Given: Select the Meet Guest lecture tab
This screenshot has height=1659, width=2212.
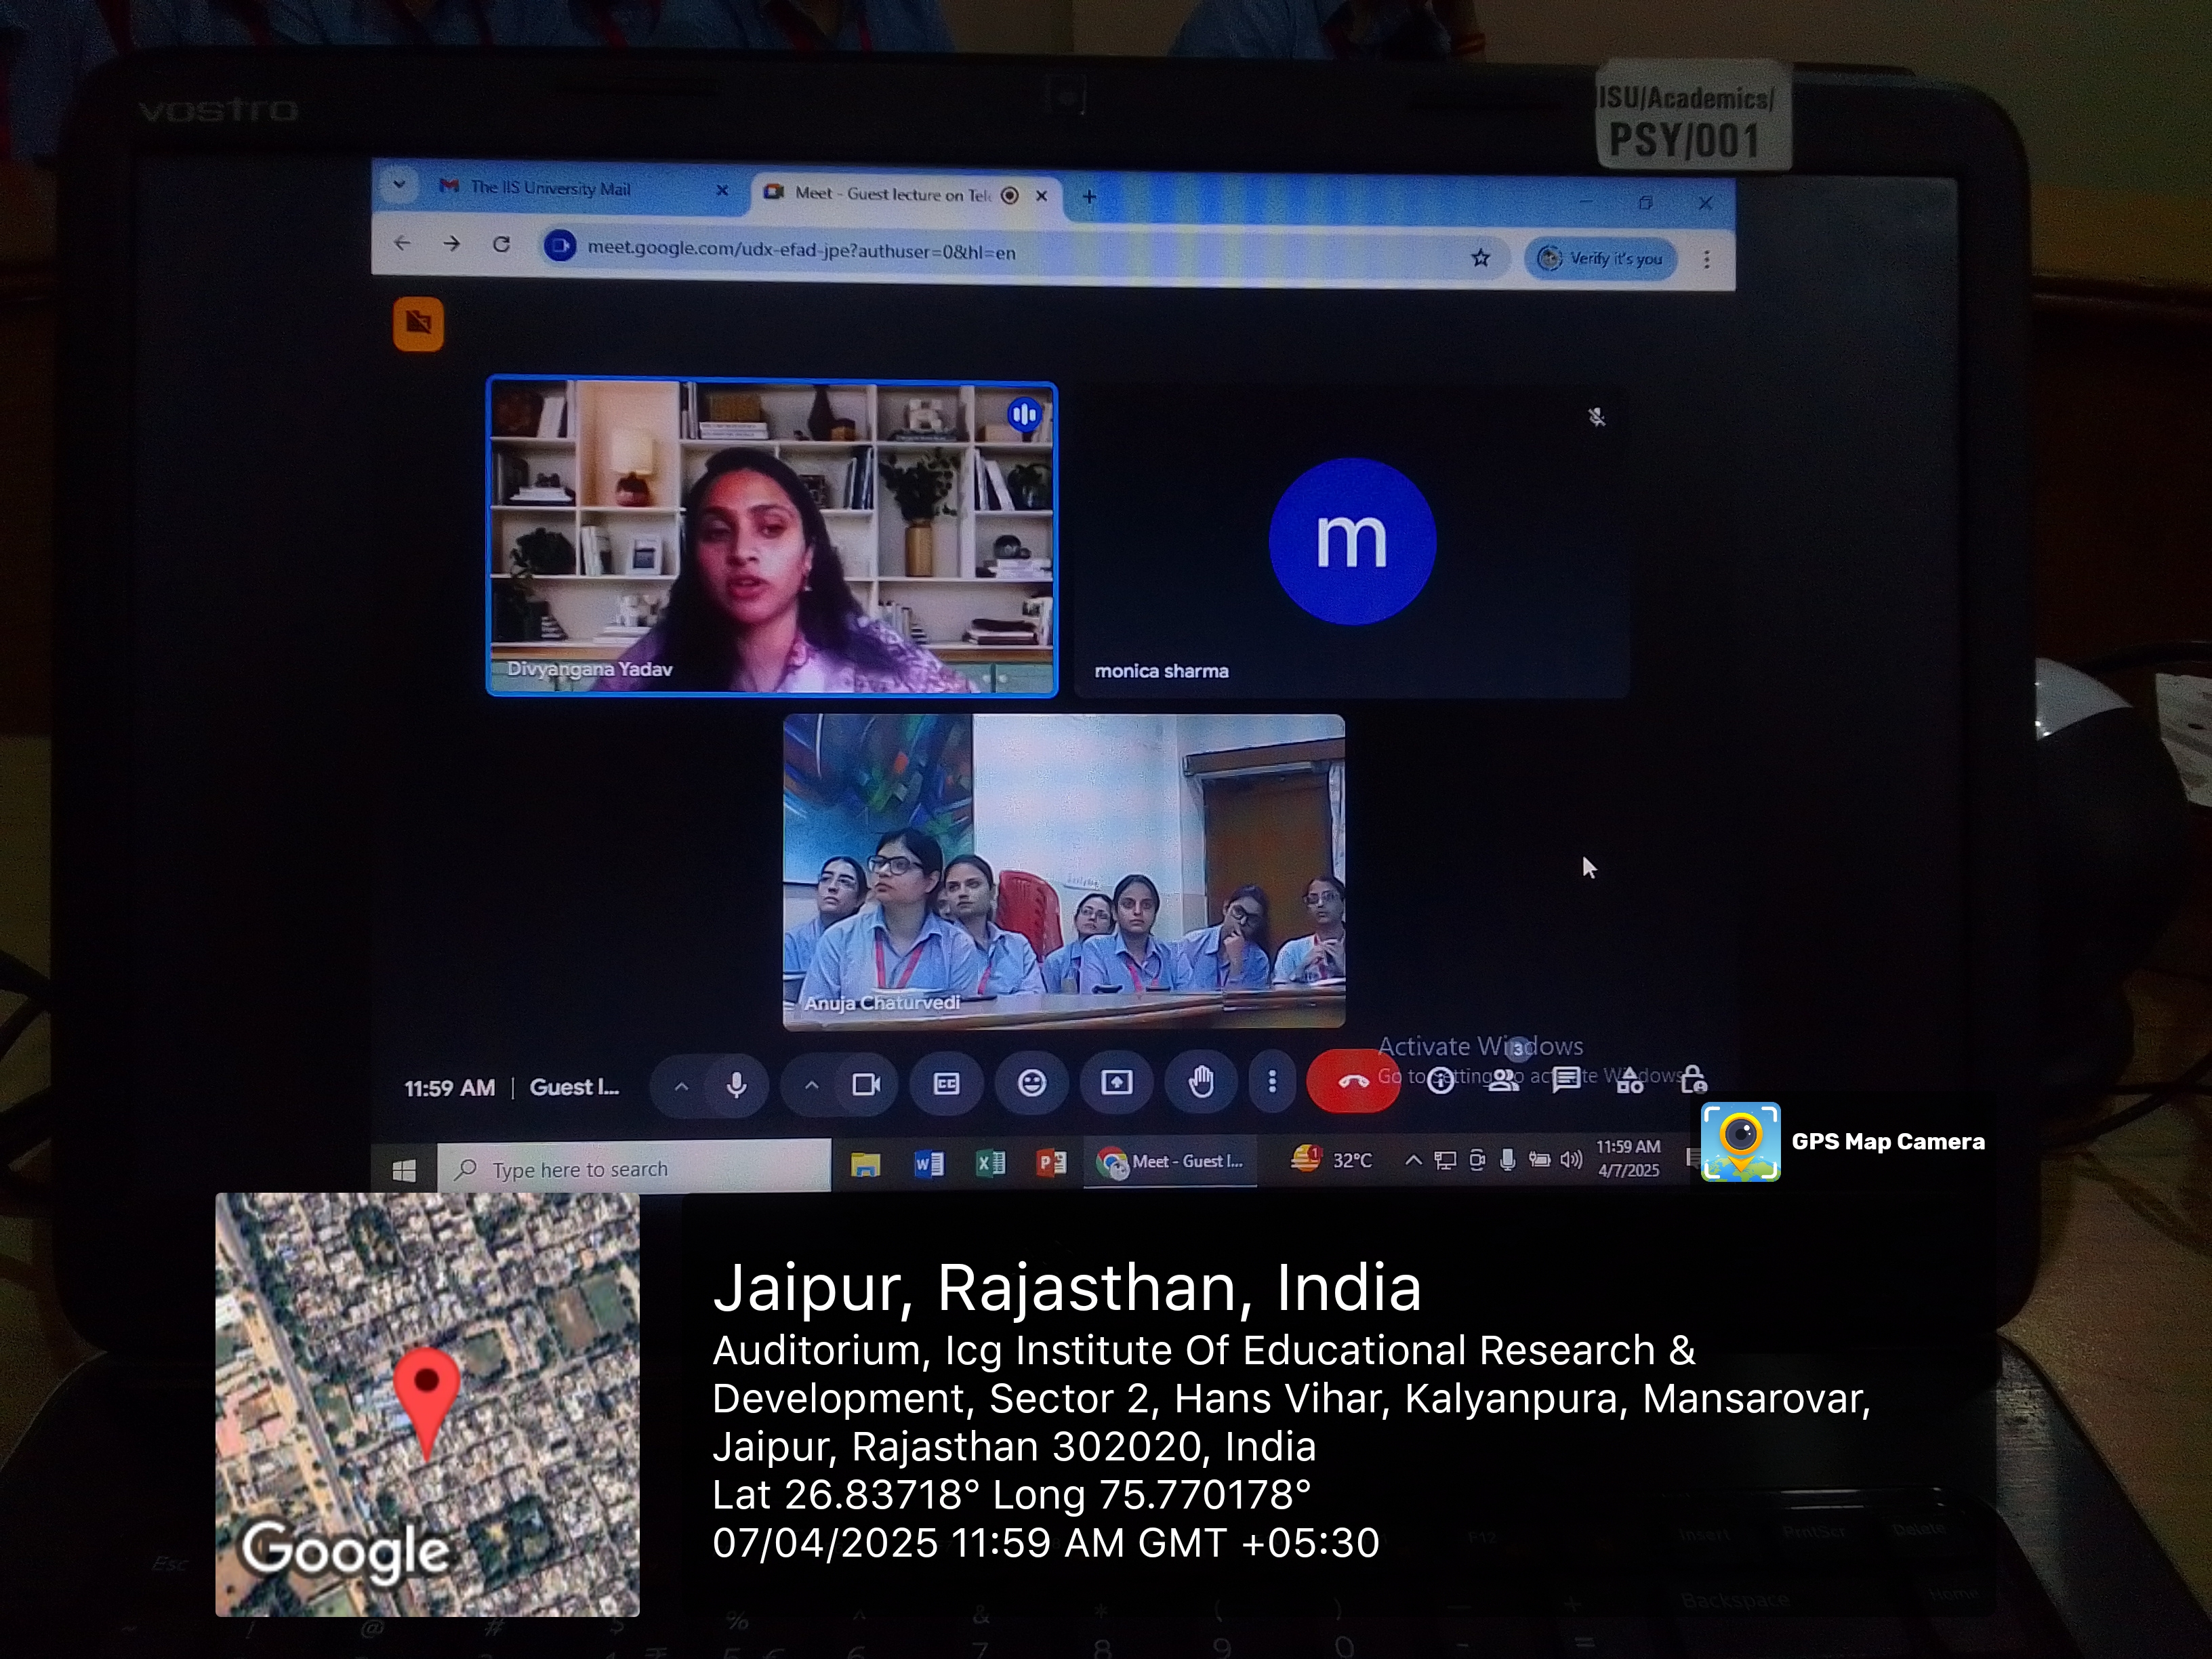Looking at the screenshot, I should click(x=890, y=194).
